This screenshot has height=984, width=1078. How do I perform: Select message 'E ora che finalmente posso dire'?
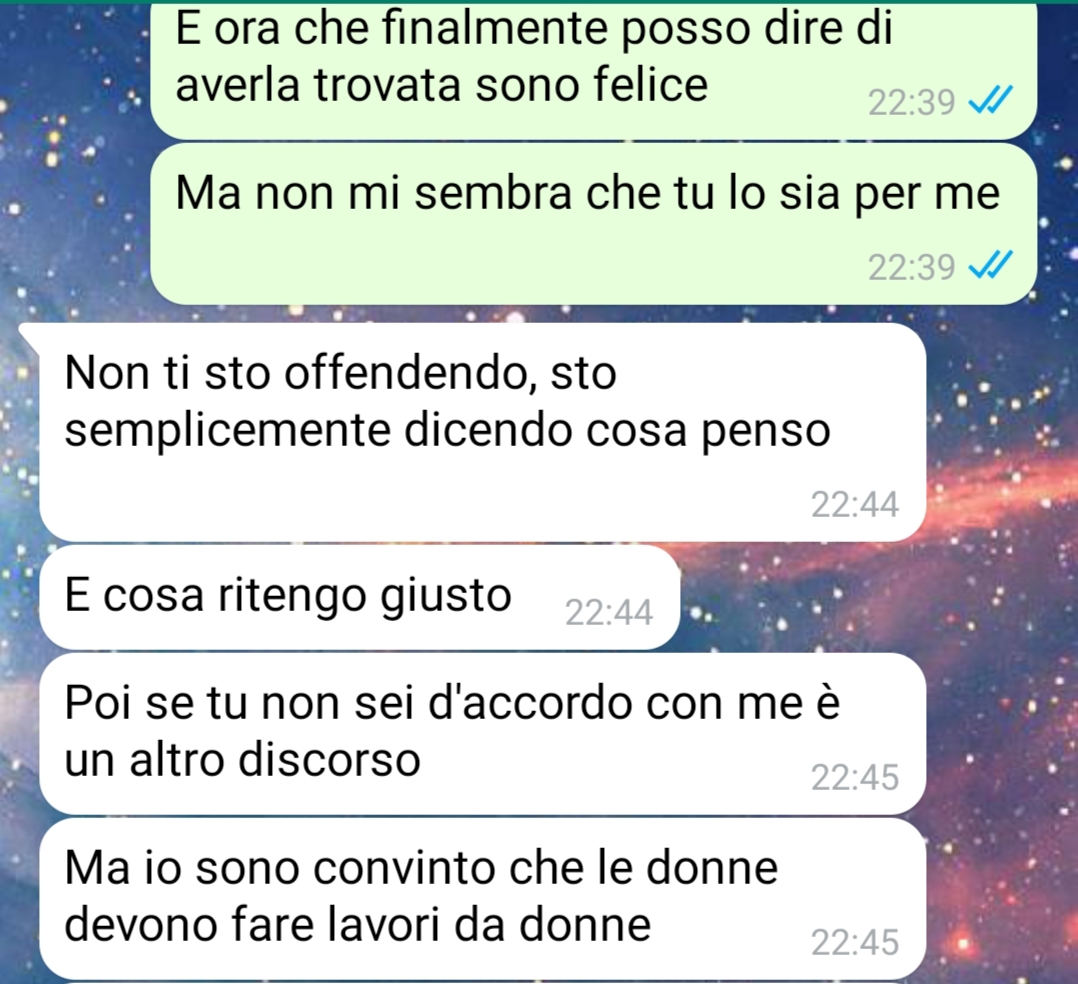click(x=593, y=69)
